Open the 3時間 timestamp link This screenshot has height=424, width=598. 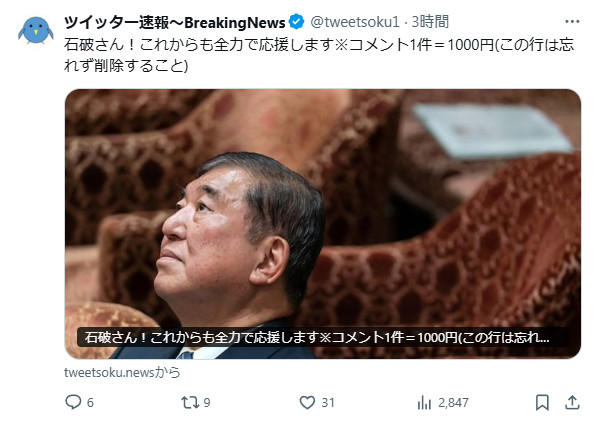tap(430, 22)
